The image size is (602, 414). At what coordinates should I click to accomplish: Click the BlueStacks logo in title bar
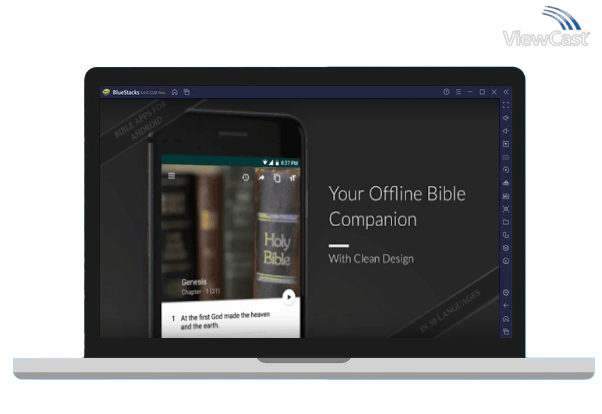click(106, 92)
